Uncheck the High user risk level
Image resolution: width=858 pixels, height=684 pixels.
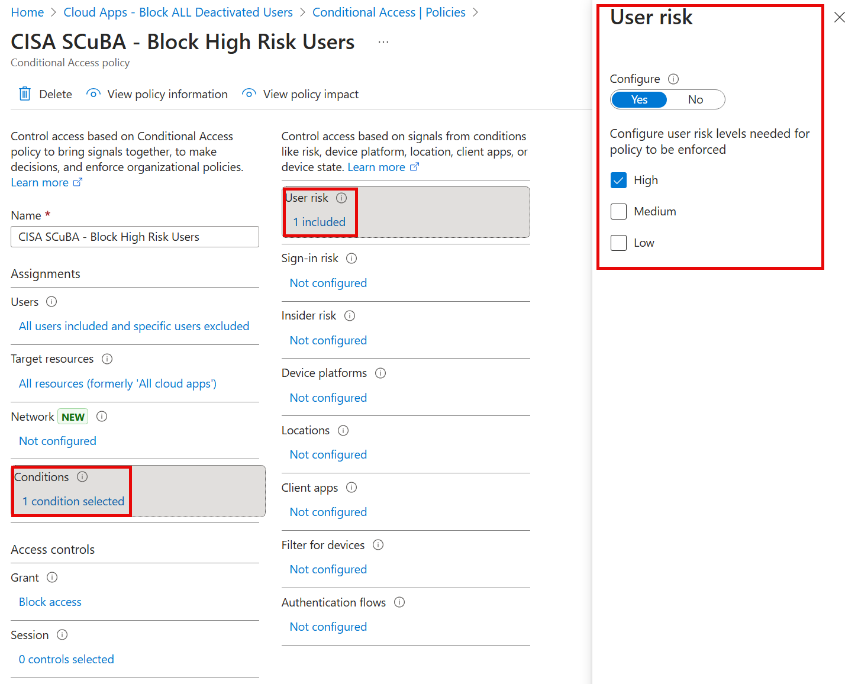click(618, 180)
